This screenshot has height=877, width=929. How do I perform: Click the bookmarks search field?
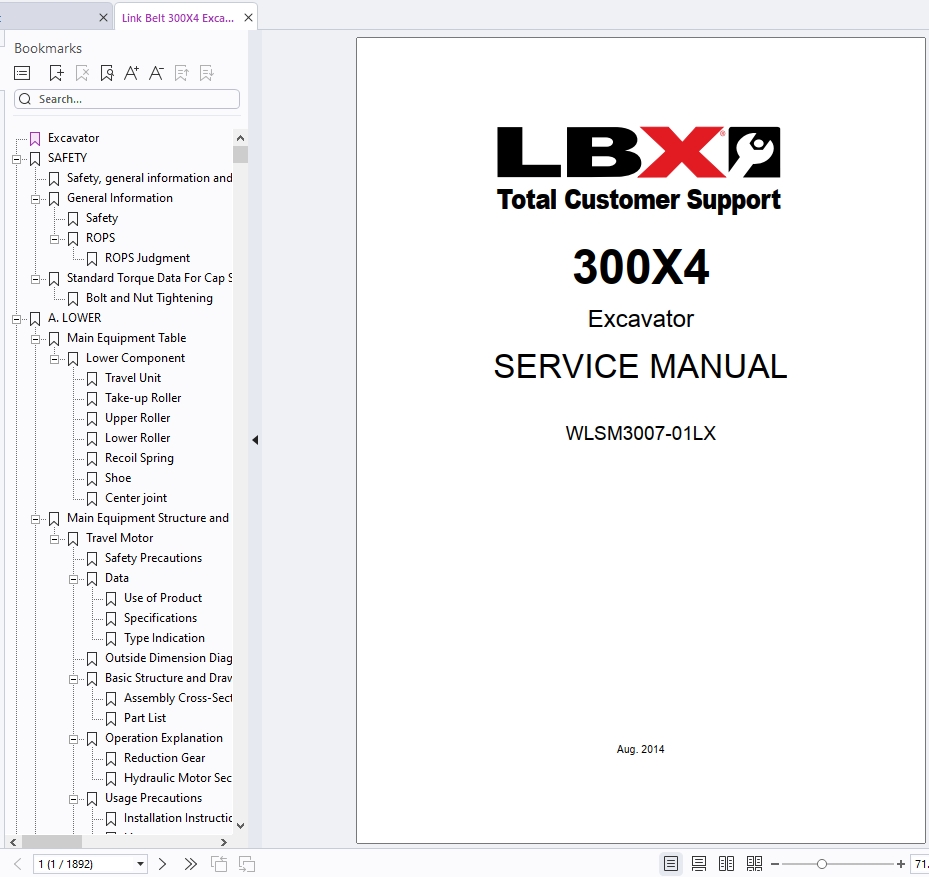point(127,99)
